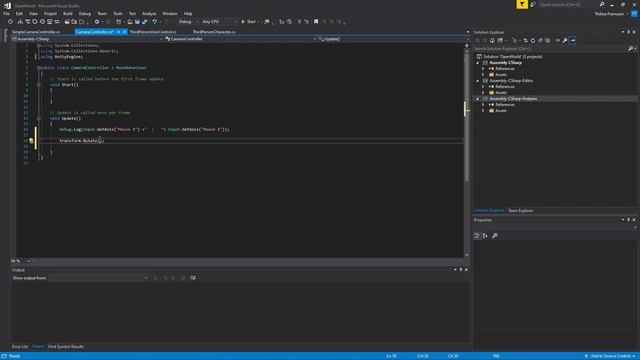The height and width of the screenshot is (360, 640).
Task: Switch to ThirdPersonUserControl.cs tab
Action: (x=153, y=32)
